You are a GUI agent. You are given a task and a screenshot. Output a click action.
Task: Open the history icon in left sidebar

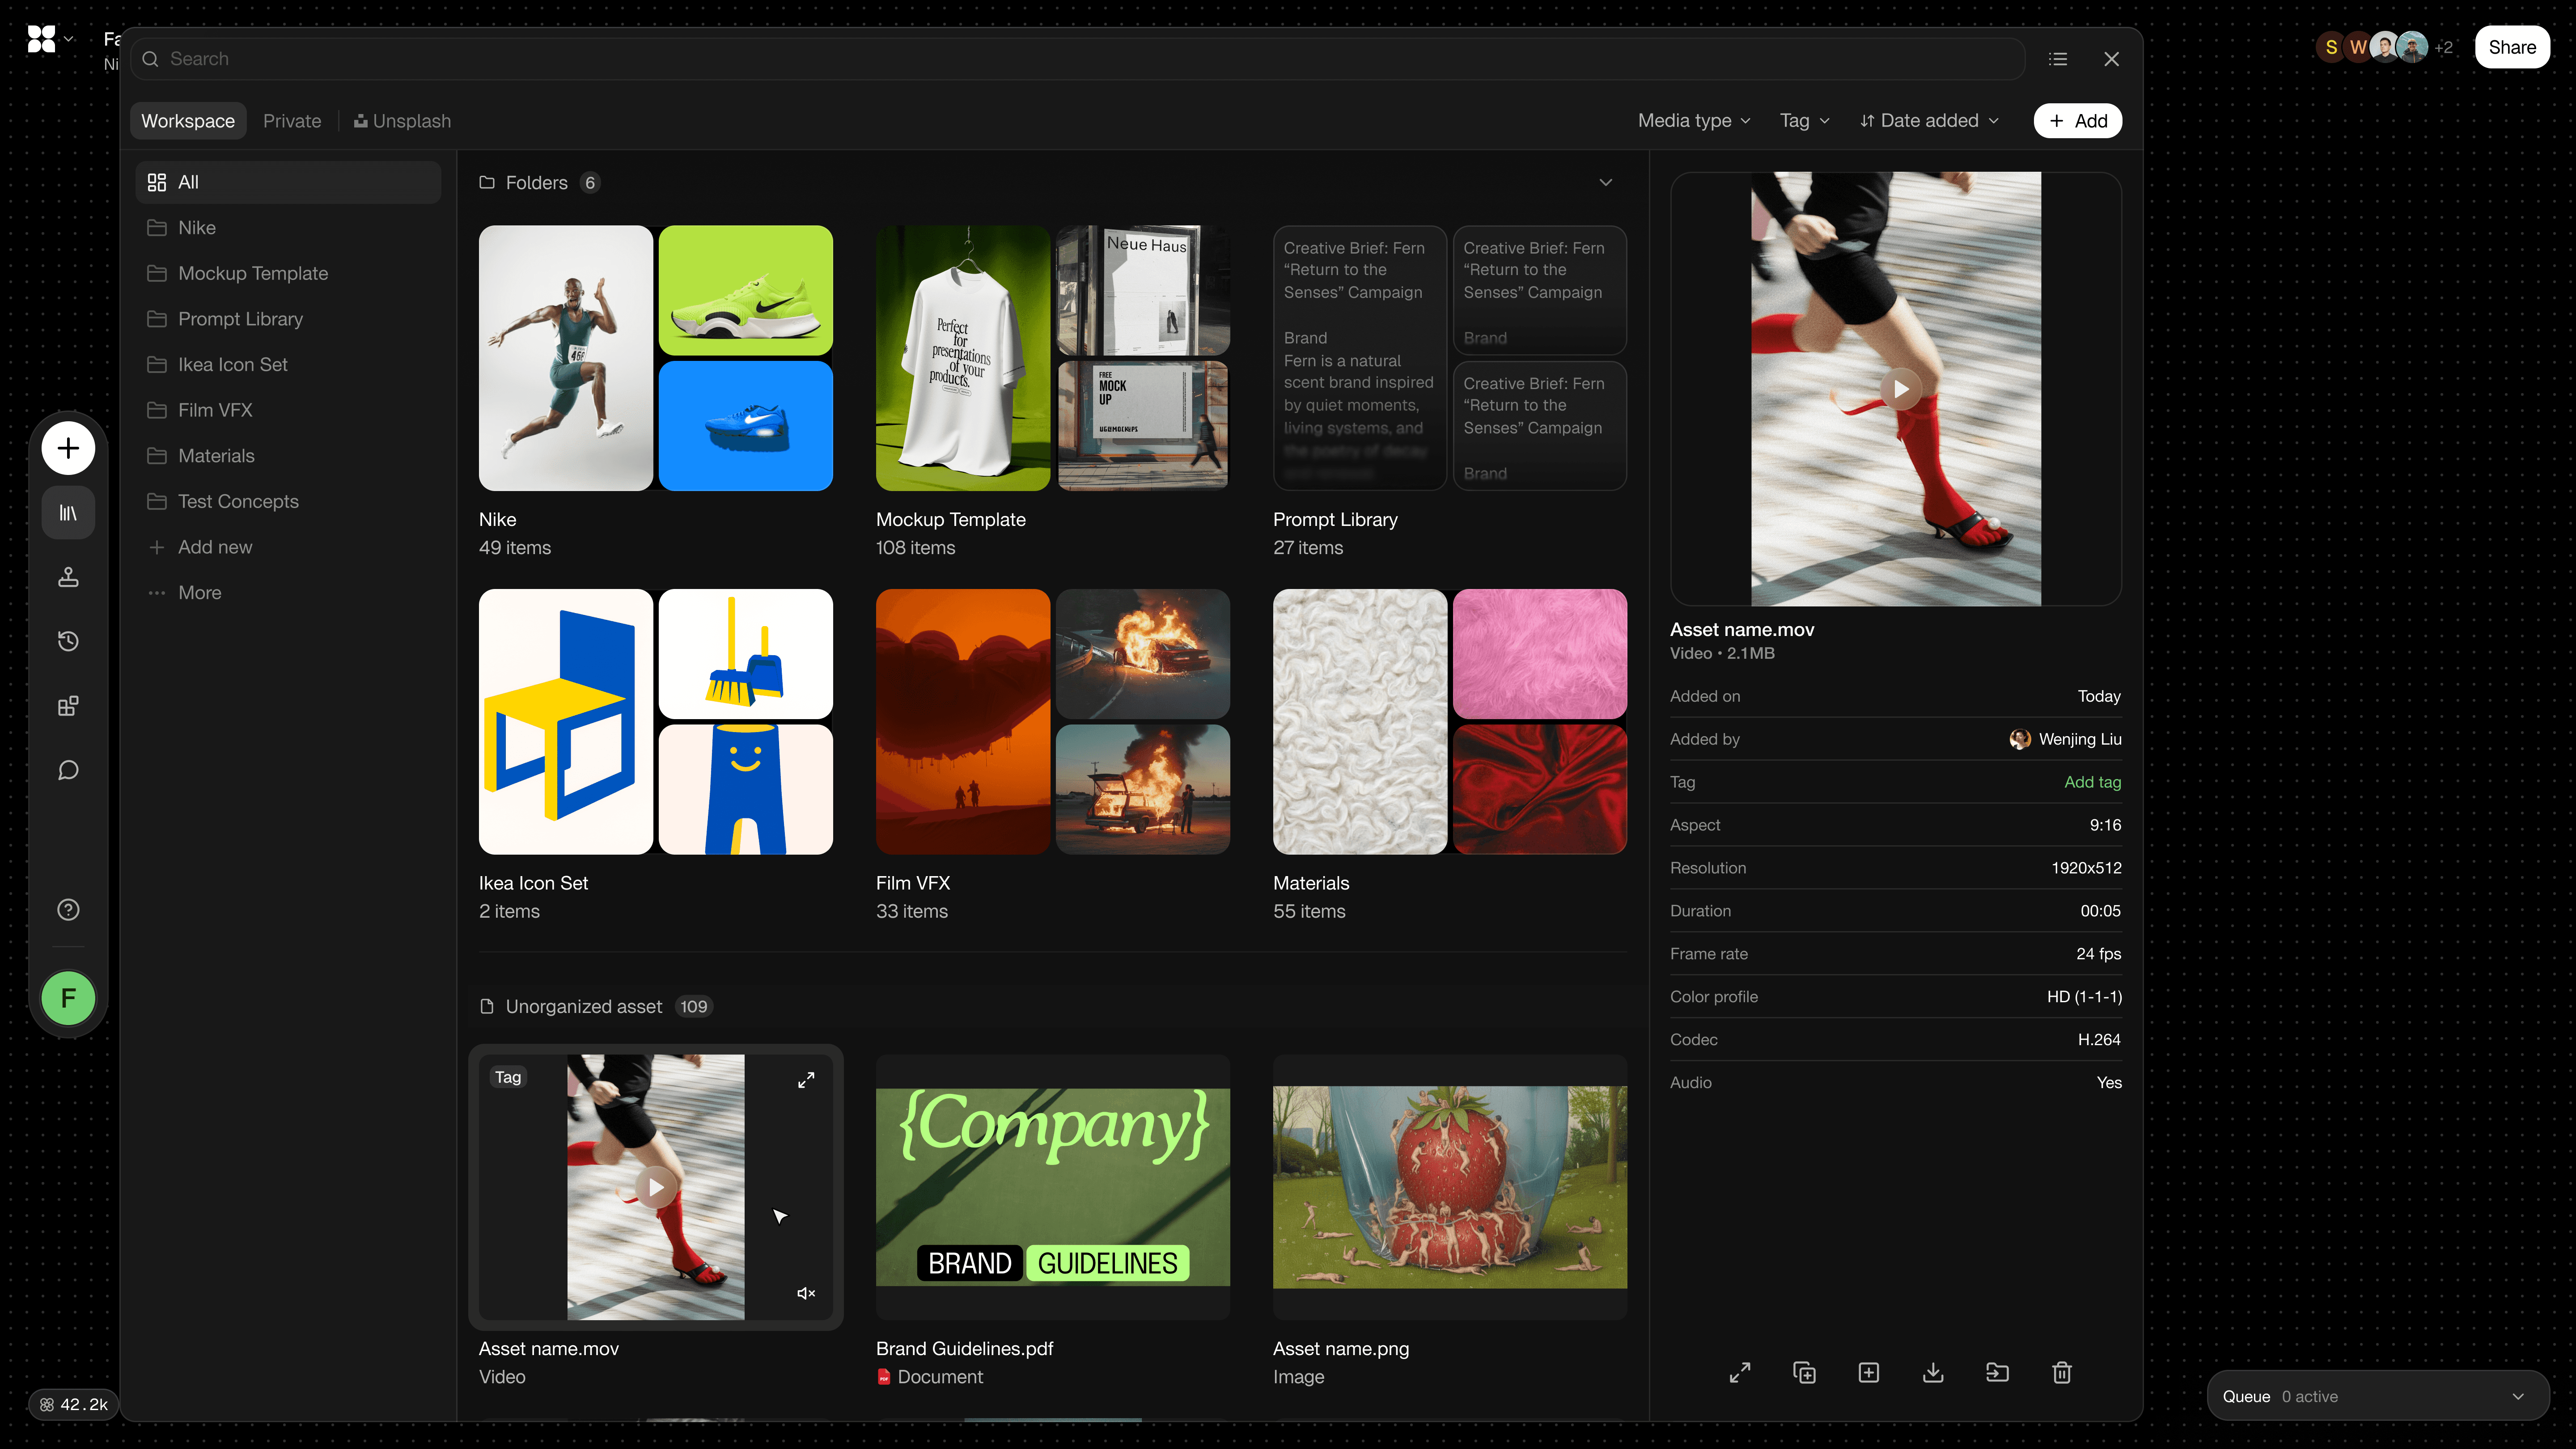(x=68, y=641)
